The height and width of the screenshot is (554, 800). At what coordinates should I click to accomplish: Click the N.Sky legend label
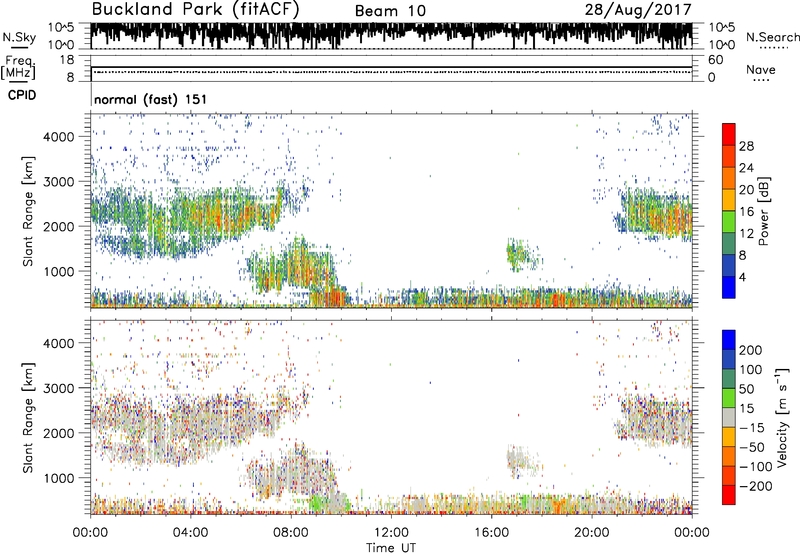pyautogui.click(x=19, y=37)
